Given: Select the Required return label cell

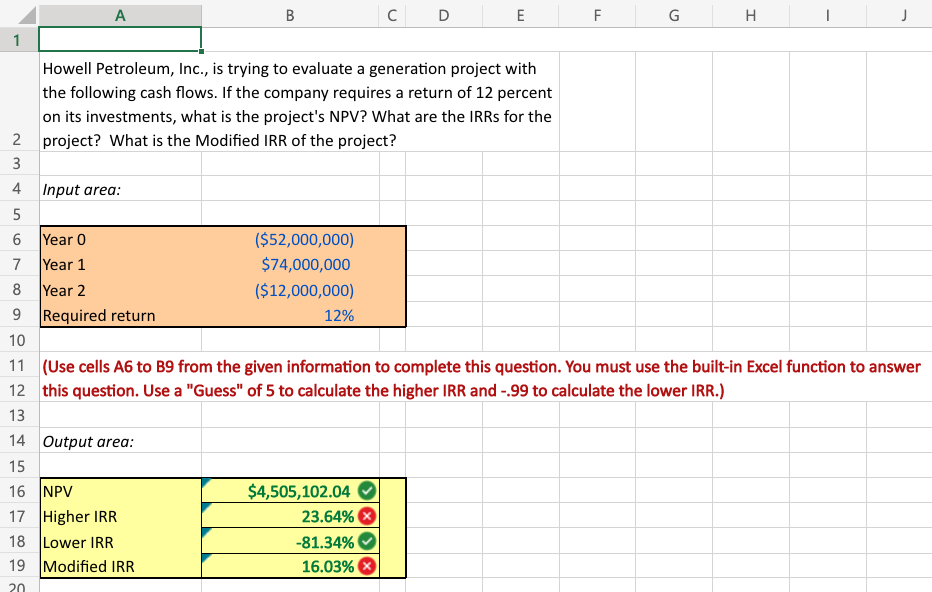Looking at the screenshot, I should tap(119, 315).
